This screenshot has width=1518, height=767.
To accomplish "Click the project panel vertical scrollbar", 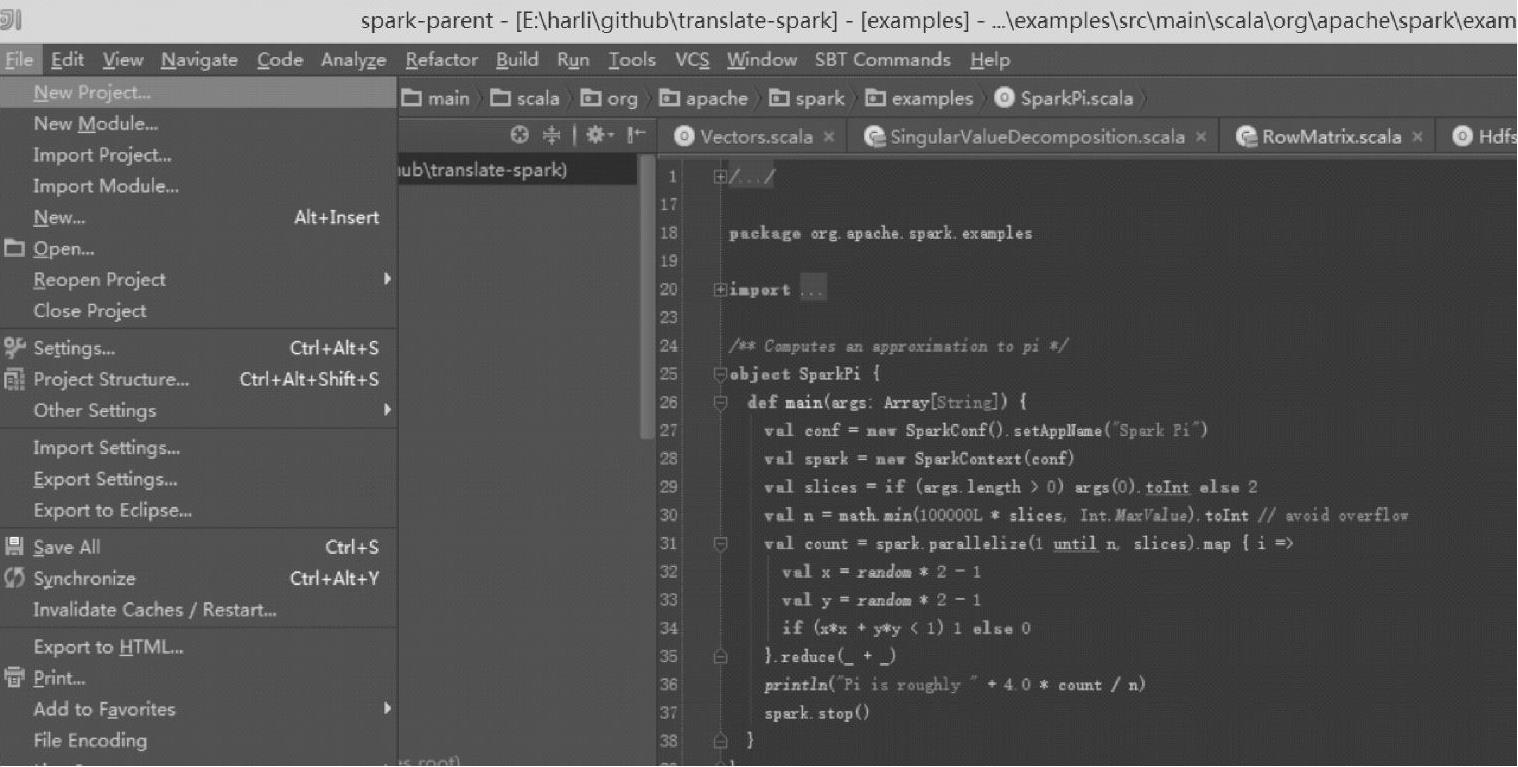I will 647,300.
